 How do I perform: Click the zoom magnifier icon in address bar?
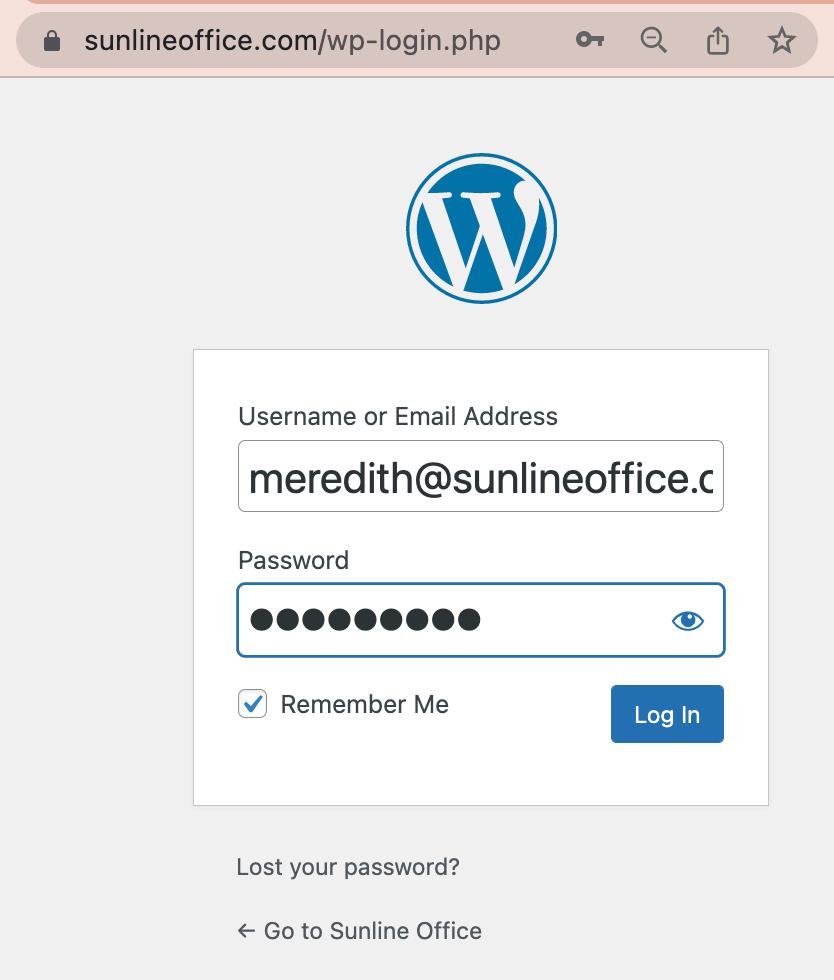click(x=654, y=40)
